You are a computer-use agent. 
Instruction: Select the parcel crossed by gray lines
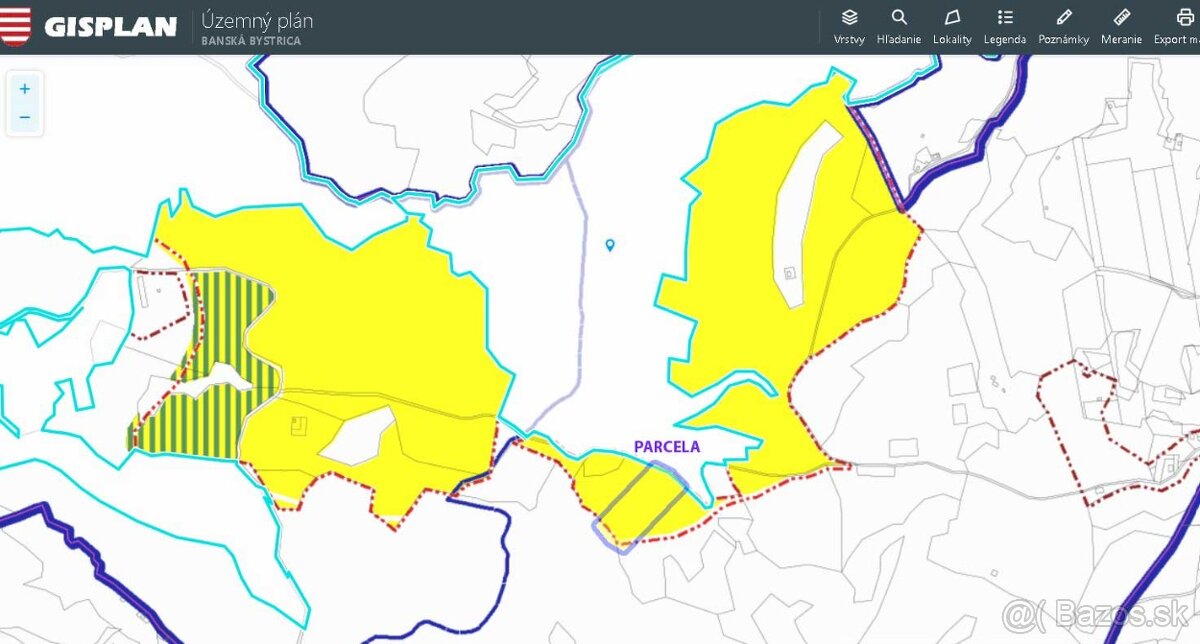[x=640, y=500]
